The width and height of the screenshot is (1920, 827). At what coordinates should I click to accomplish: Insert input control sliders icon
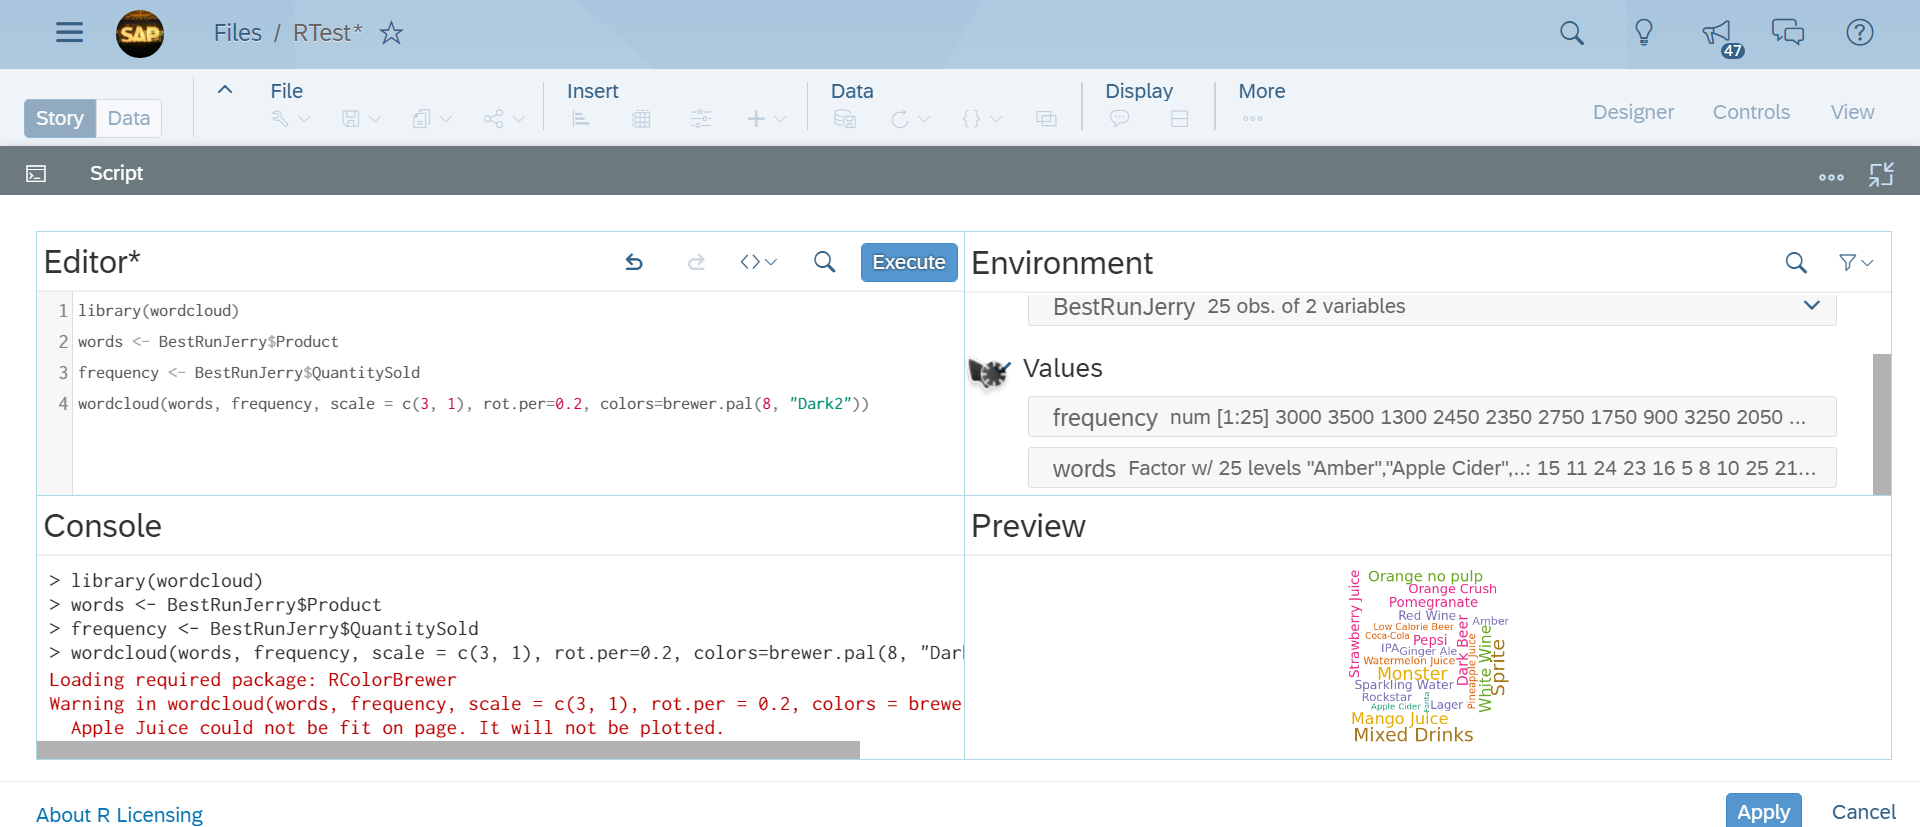point(701,119)
